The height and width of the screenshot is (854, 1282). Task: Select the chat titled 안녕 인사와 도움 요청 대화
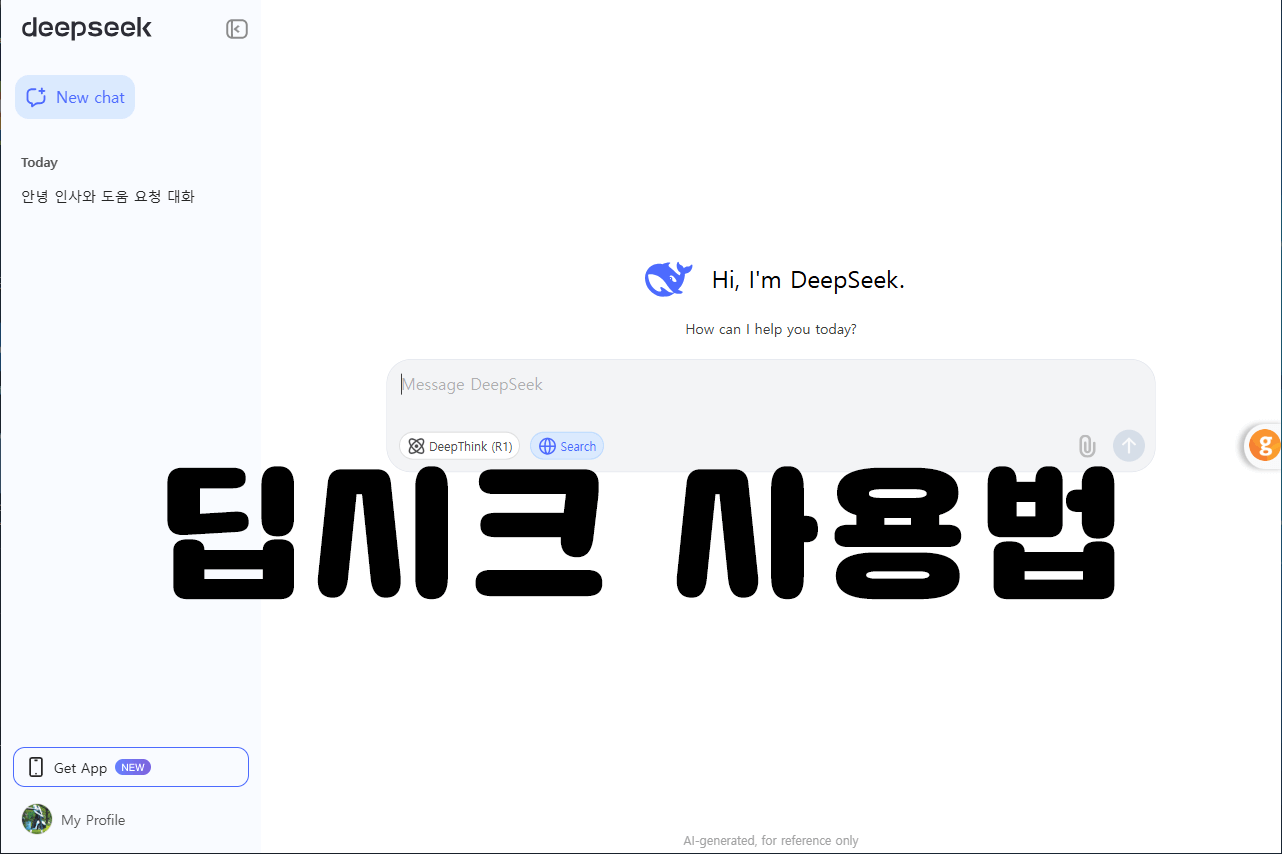[107, 196]
